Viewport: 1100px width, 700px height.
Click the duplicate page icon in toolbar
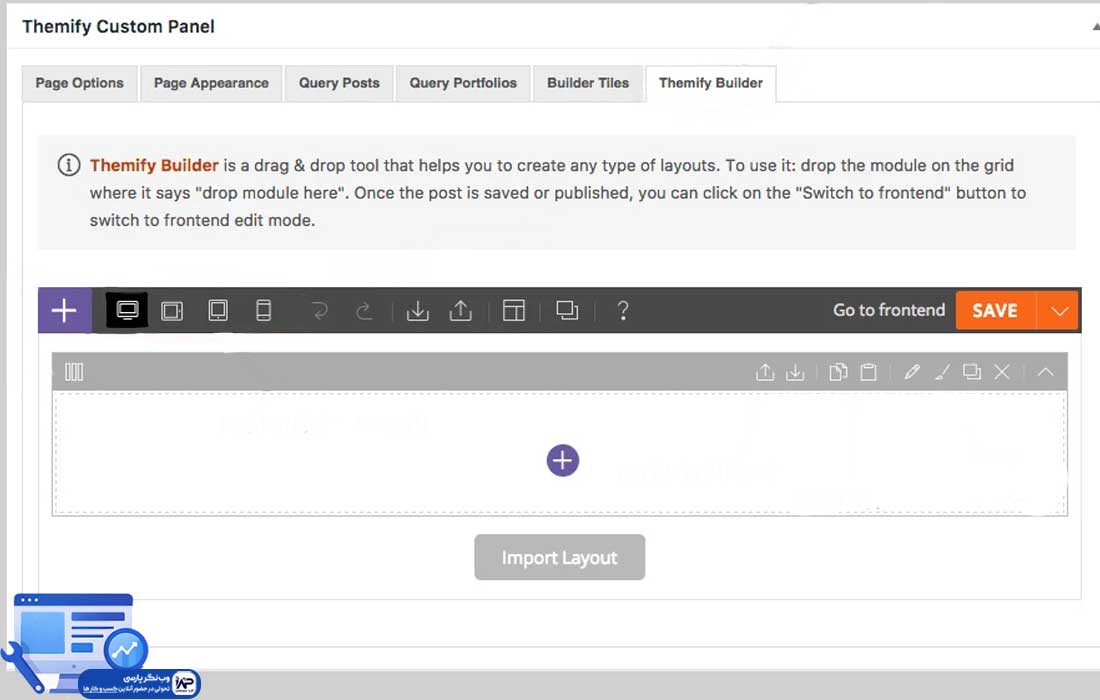[x=567, y=310]
